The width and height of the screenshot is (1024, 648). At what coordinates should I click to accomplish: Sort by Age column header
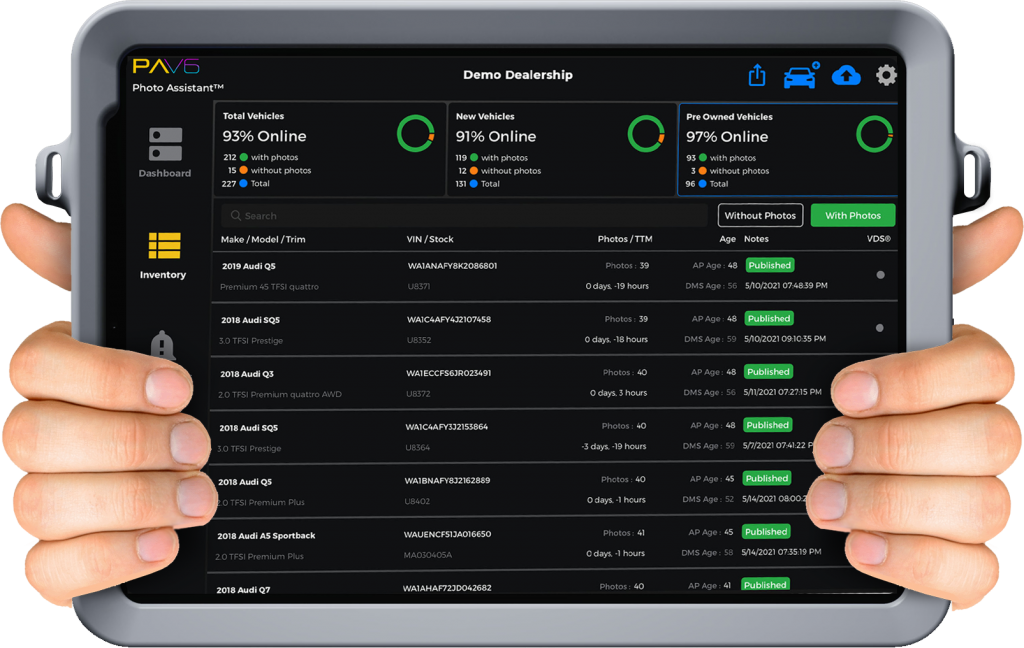(x=728, y=239)
